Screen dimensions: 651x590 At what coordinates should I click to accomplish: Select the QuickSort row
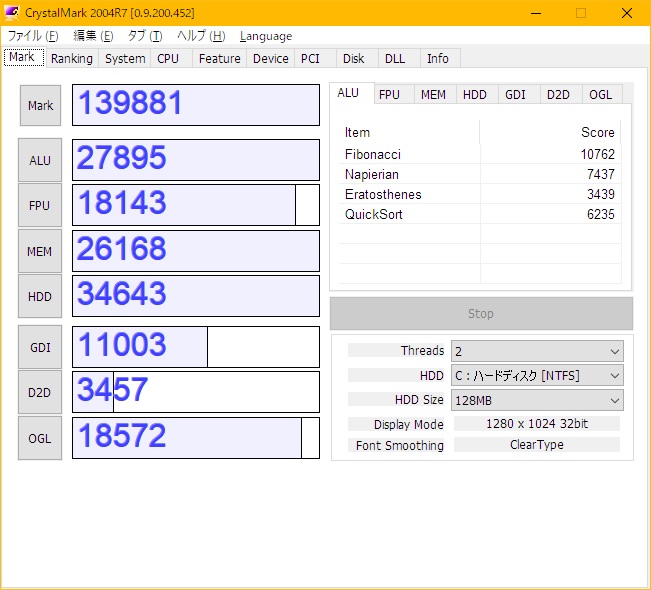480,214
